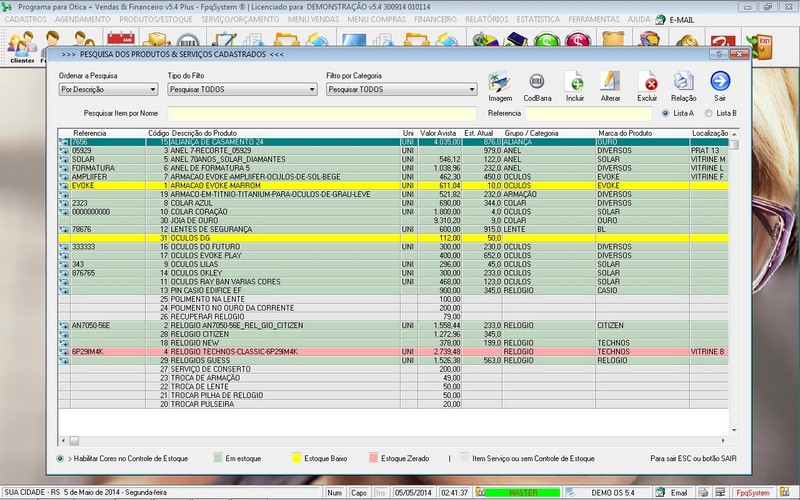
Task: Open Clientes icon in main toolbar
Action: [x=21, y=44]
